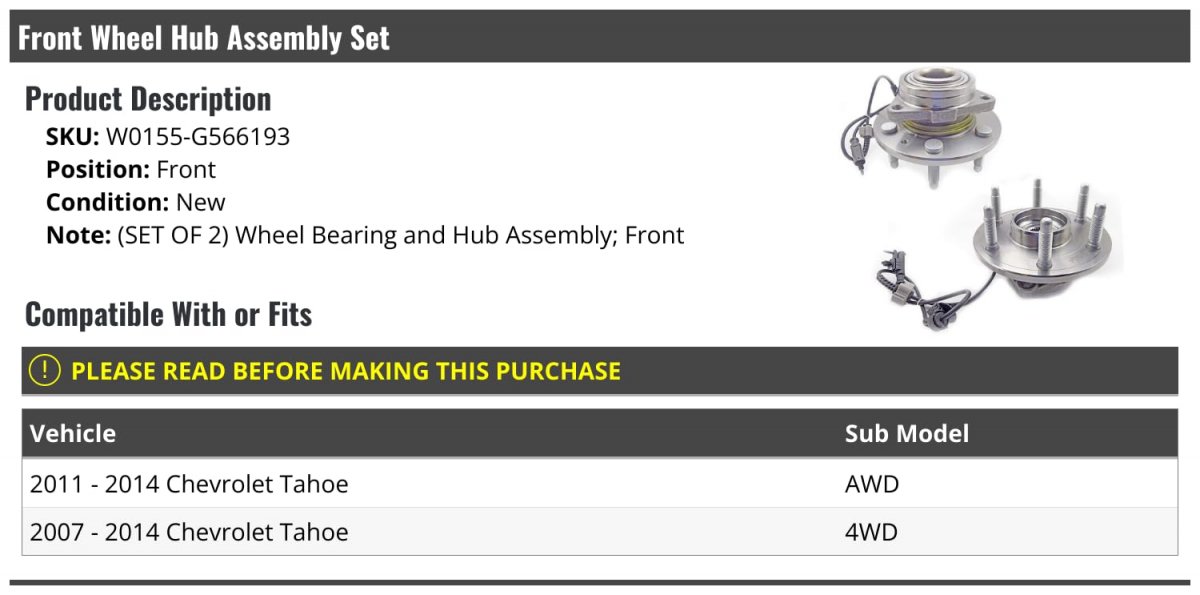Click the Front position value

(x=186, y=170)
